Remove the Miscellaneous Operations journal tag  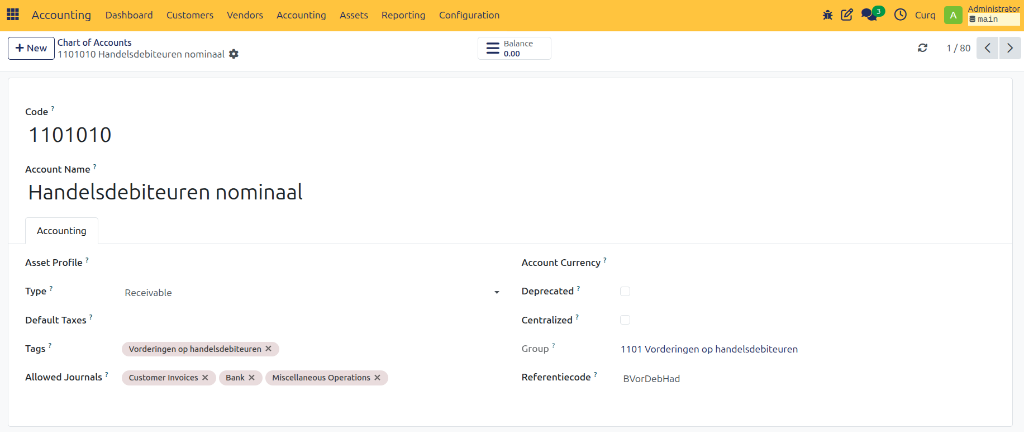pyautogui.click(x=377, y=378)
